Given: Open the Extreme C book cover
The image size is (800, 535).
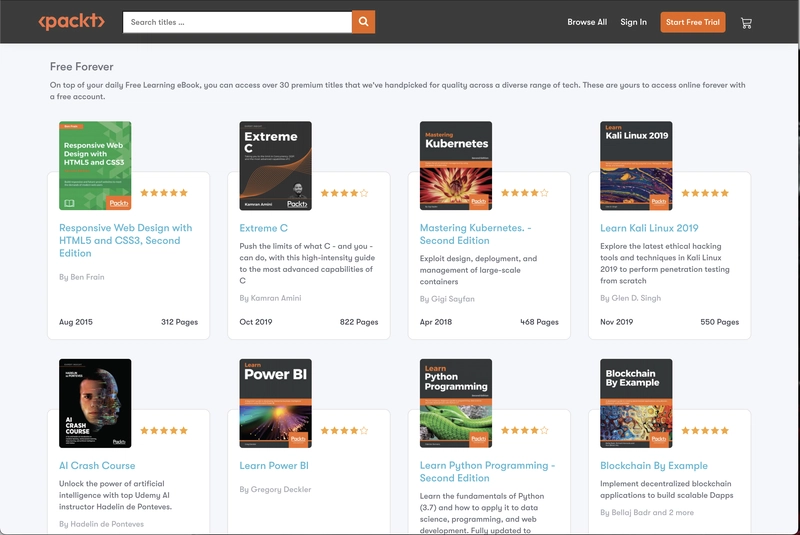Looking at the screenshot, I should (276, 166).
